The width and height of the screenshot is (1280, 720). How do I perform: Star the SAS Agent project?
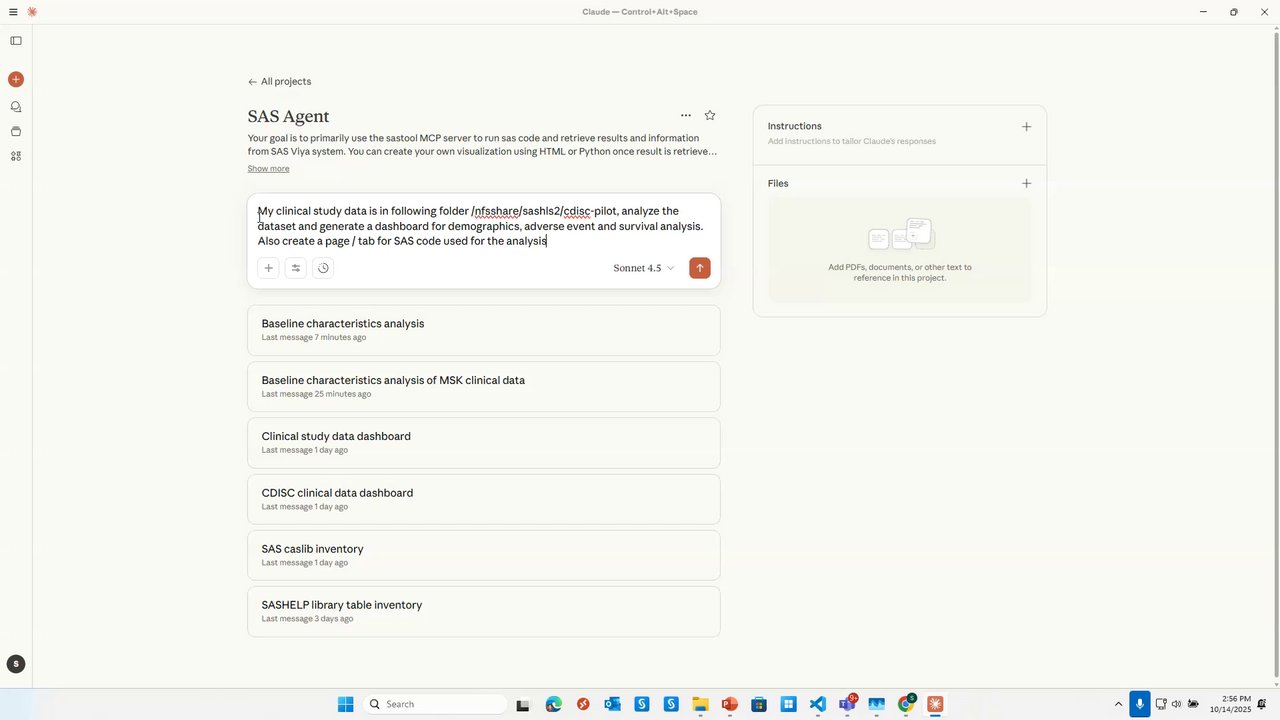point(710,116)
